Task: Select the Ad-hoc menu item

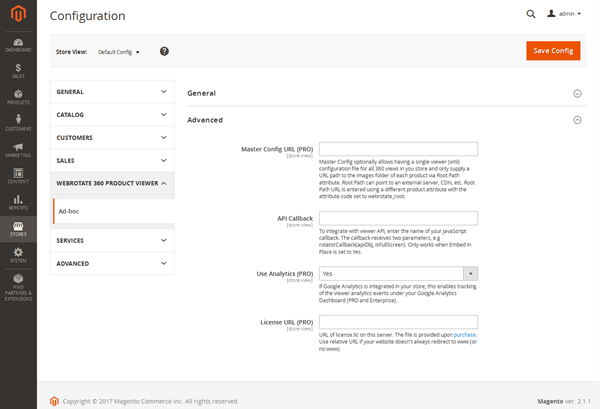Action: pos(70,211)
